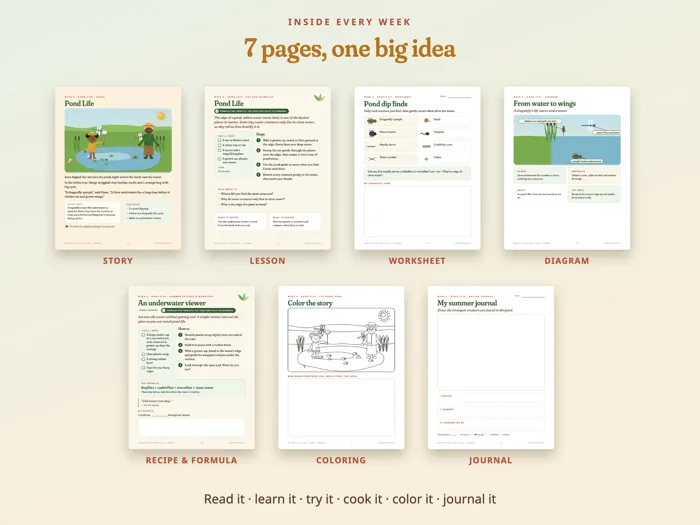Viewport: 700px width, 525px height.
Task: Click the small red icon below Story text boxes
Action: click(x=67, y=226)
